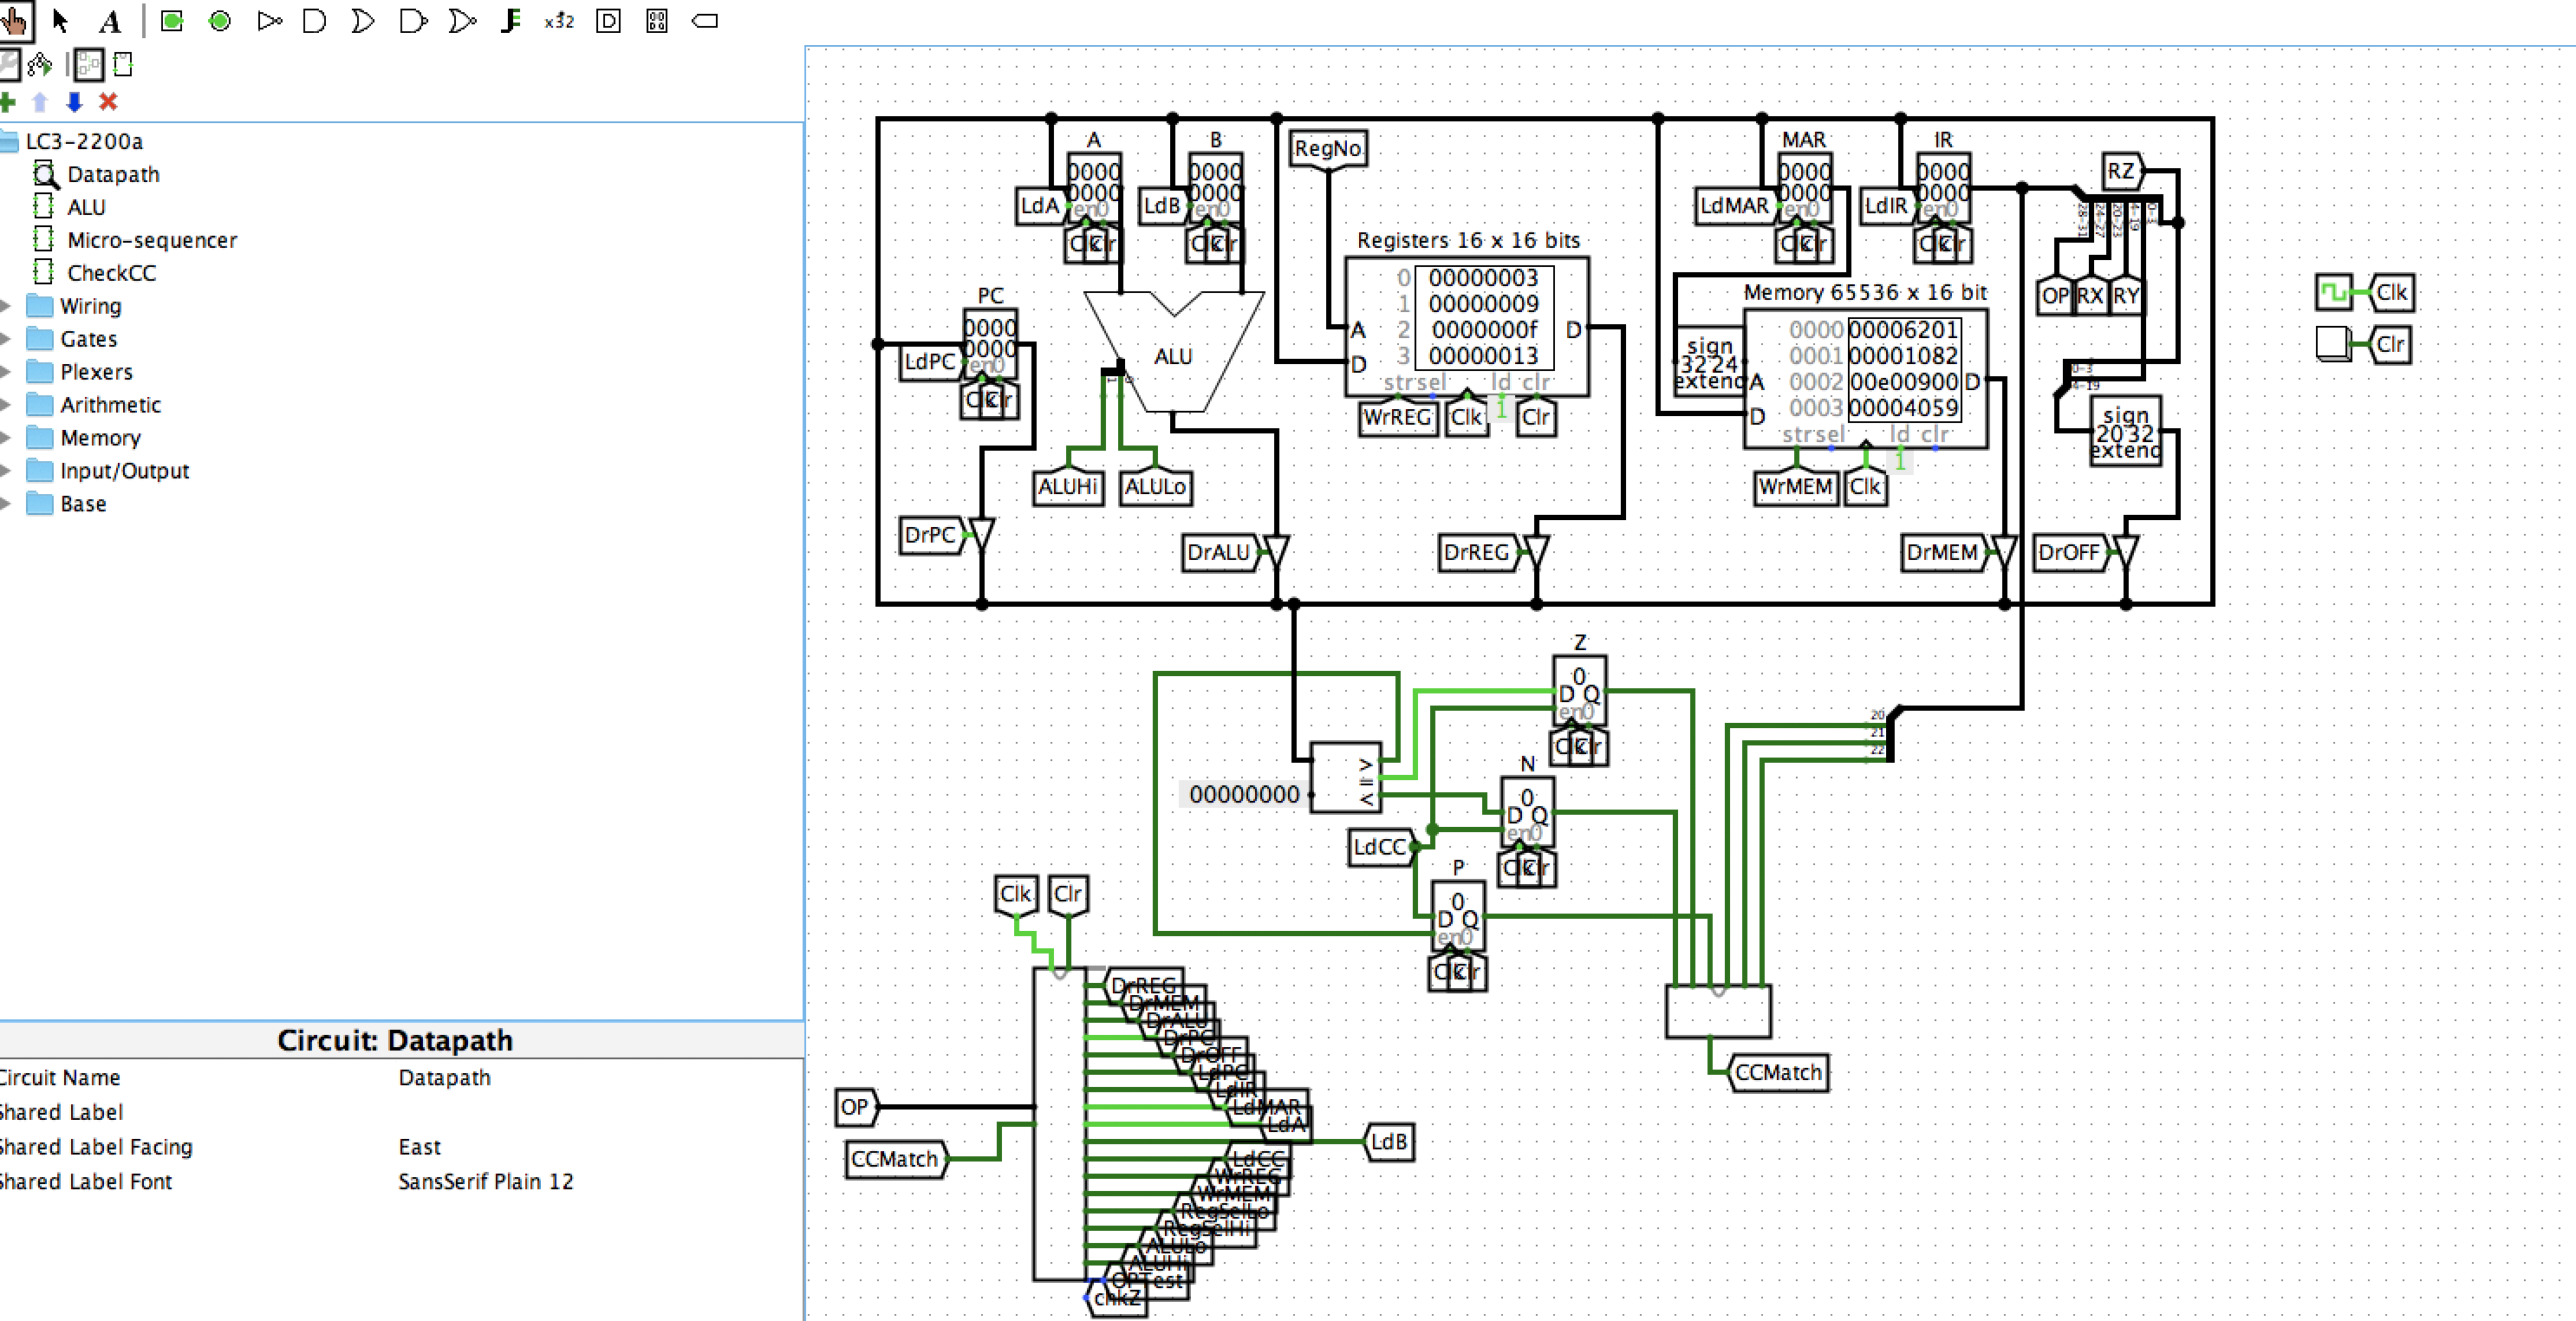Viewport: 2576px width, 1321px height.
Task: Toggle the Clk clock input on canvas
Action: (2333, 292)
